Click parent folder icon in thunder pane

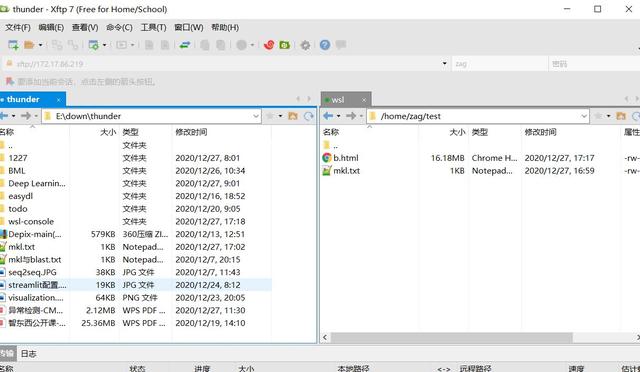[293, 116]
